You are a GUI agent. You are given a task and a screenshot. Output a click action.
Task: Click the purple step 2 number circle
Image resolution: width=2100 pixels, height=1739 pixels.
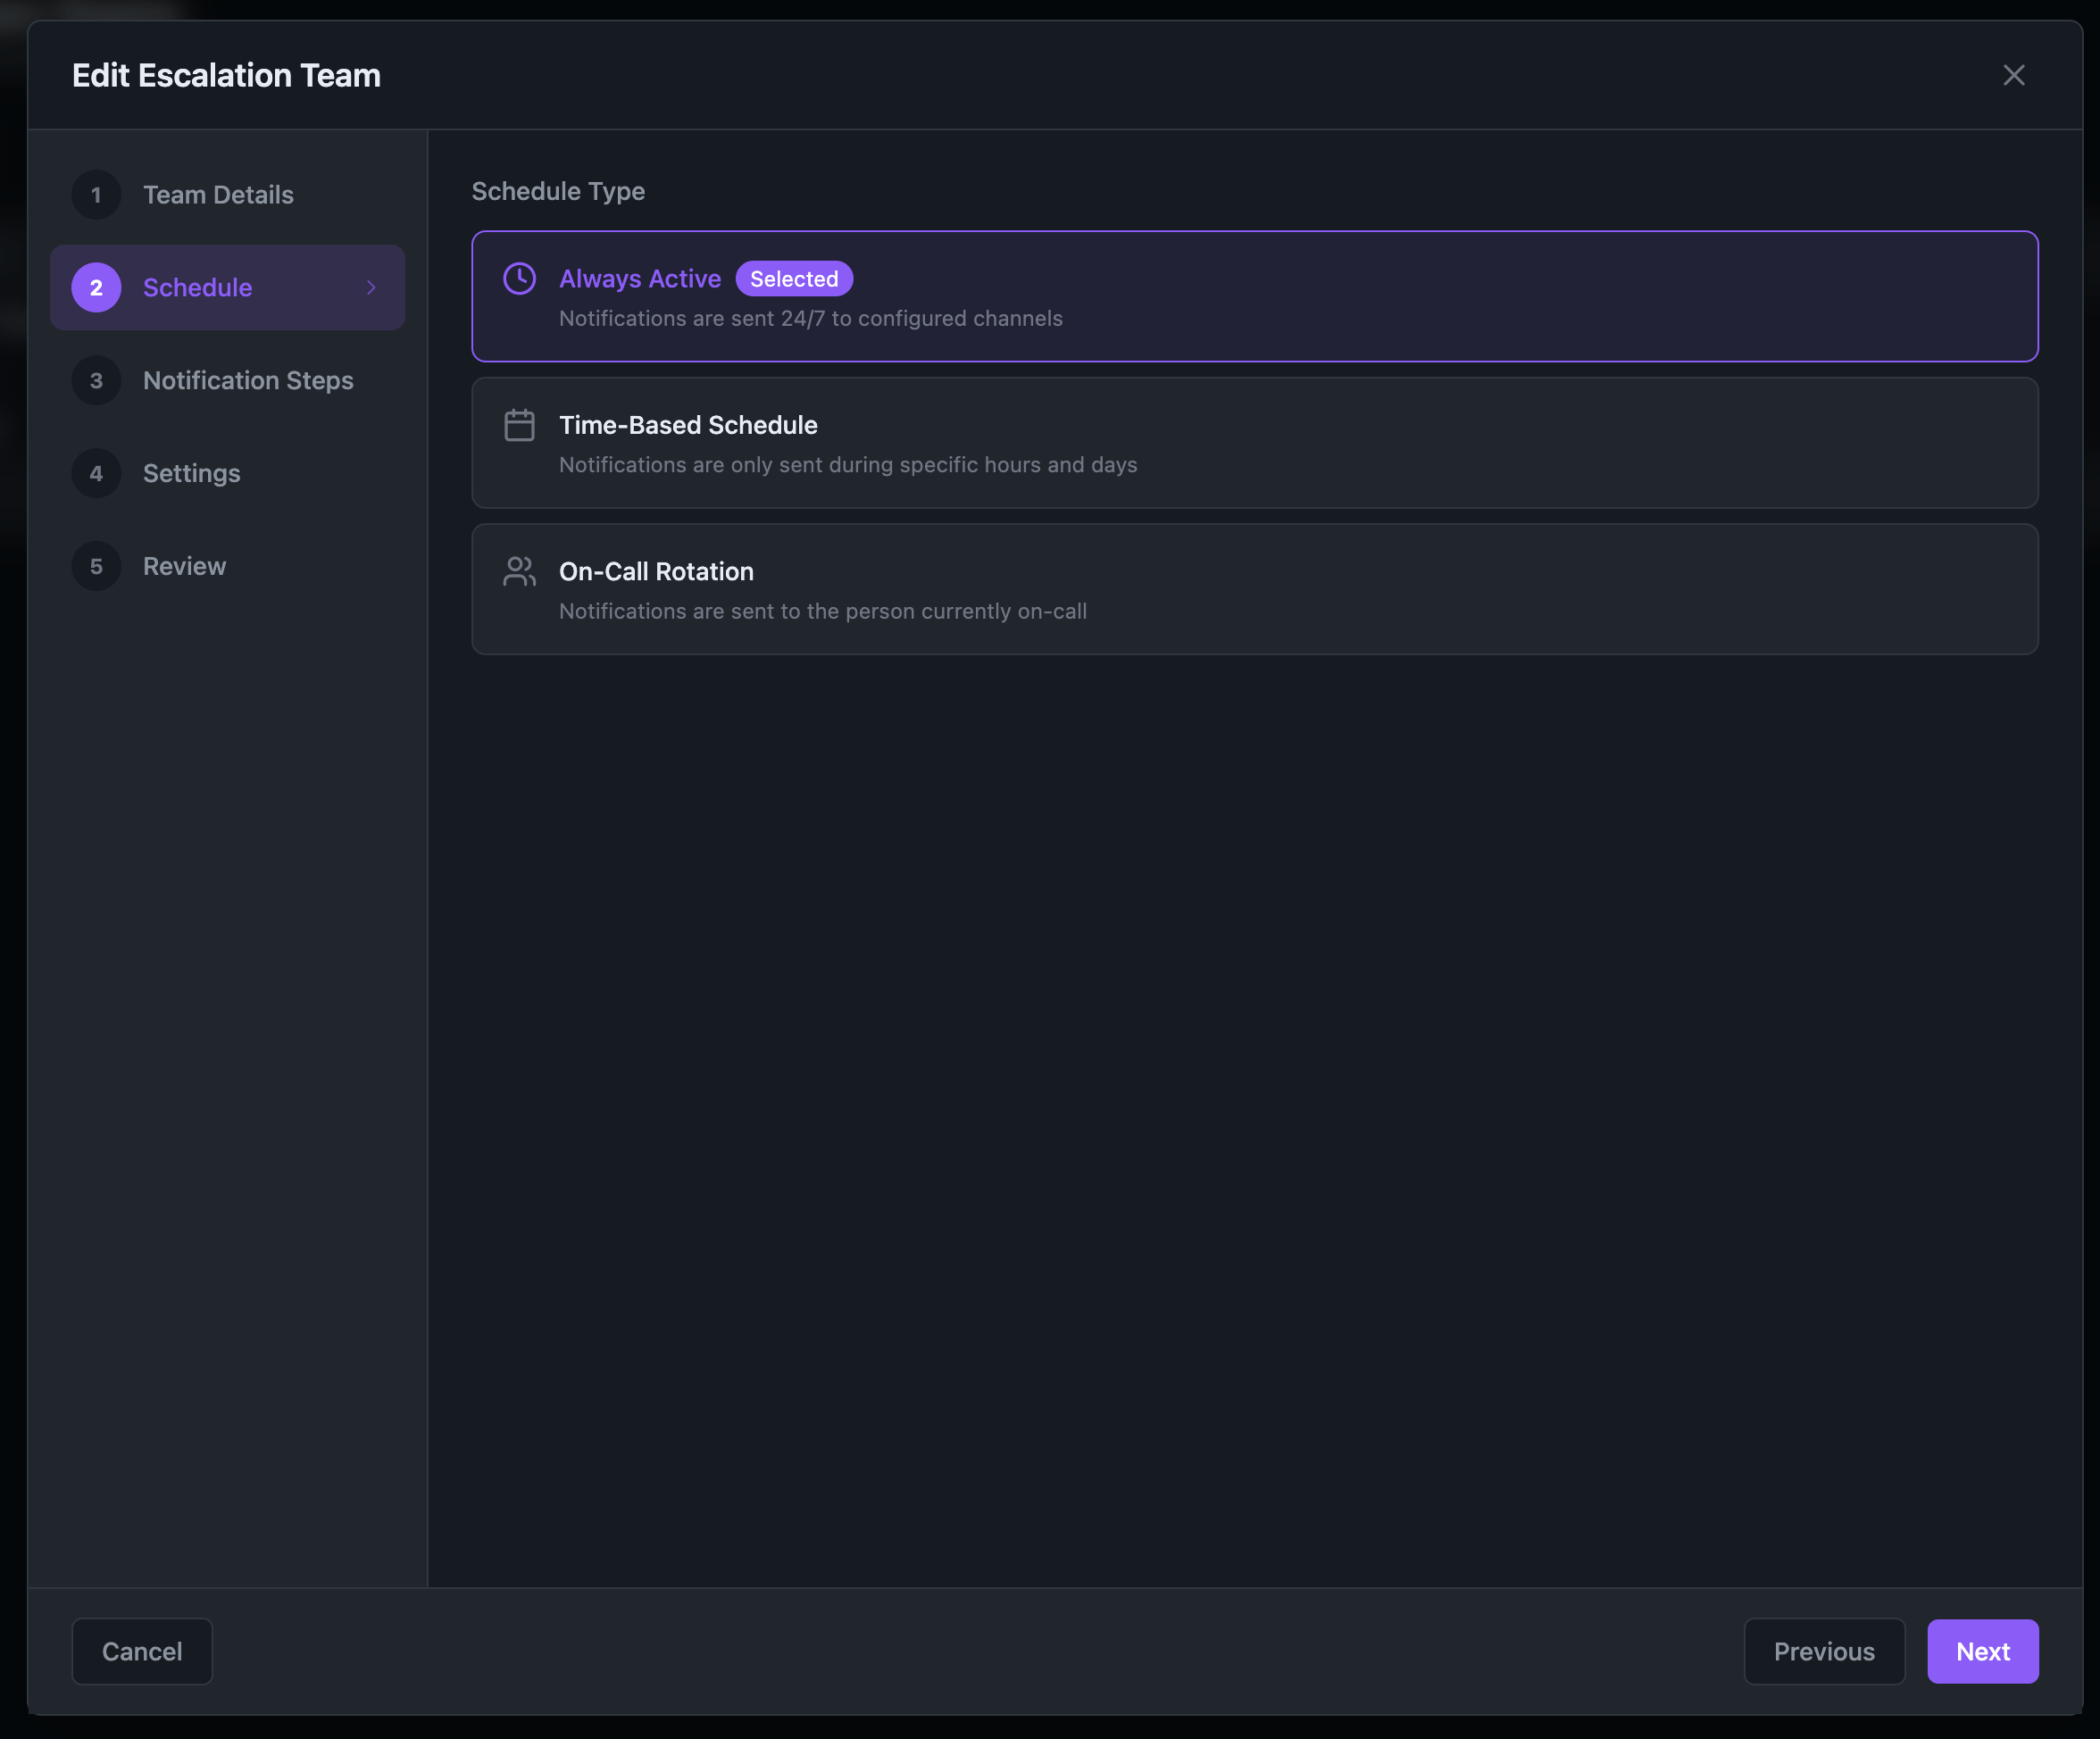(x=96, y=288)
